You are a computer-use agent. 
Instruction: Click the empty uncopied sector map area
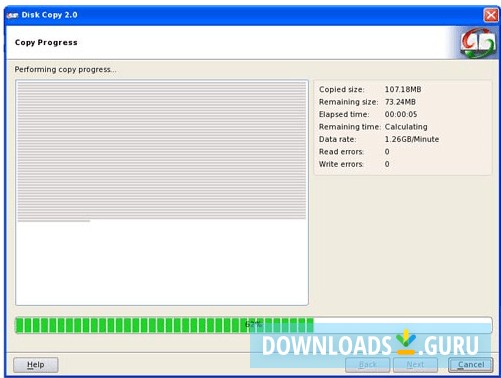[162, 263]
